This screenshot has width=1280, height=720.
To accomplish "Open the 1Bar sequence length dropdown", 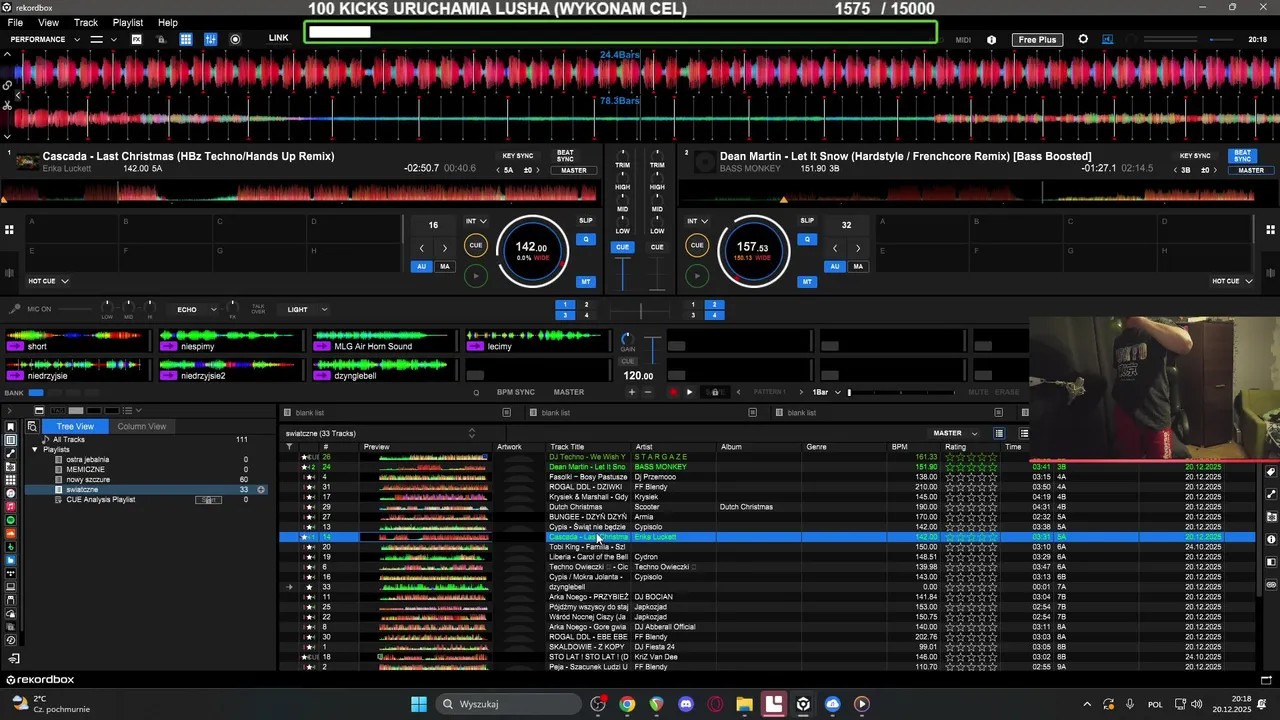I will click(x=826, y=392).
